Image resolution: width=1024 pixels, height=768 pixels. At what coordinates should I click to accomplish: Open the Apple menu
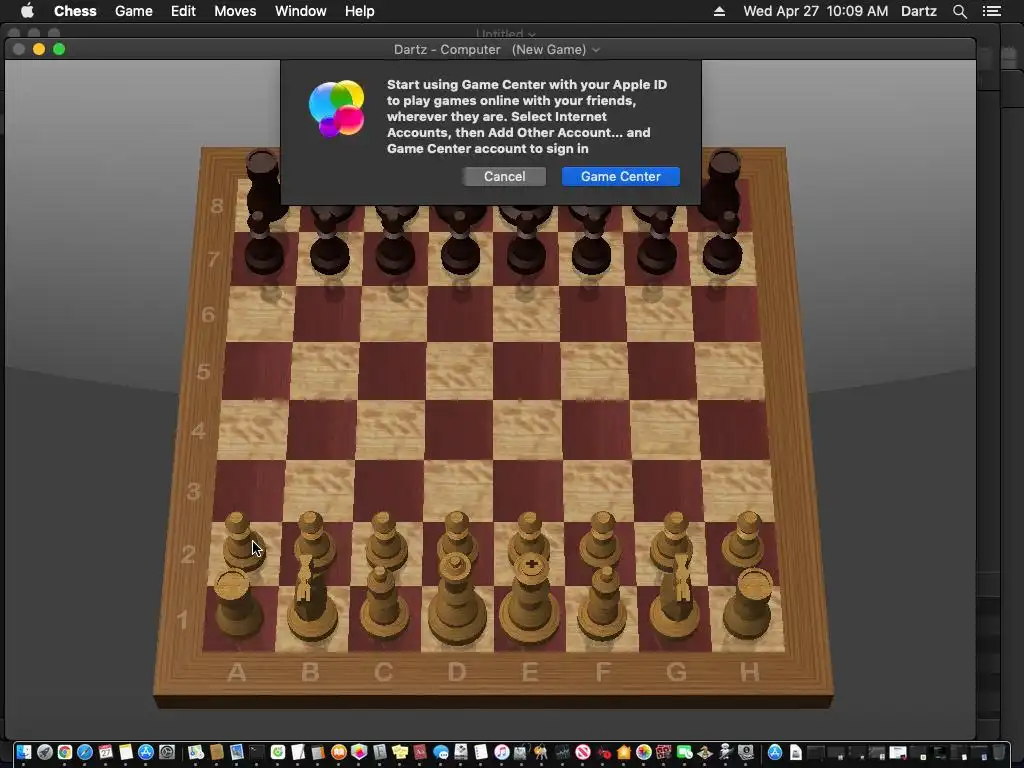(x=27, y=10)
